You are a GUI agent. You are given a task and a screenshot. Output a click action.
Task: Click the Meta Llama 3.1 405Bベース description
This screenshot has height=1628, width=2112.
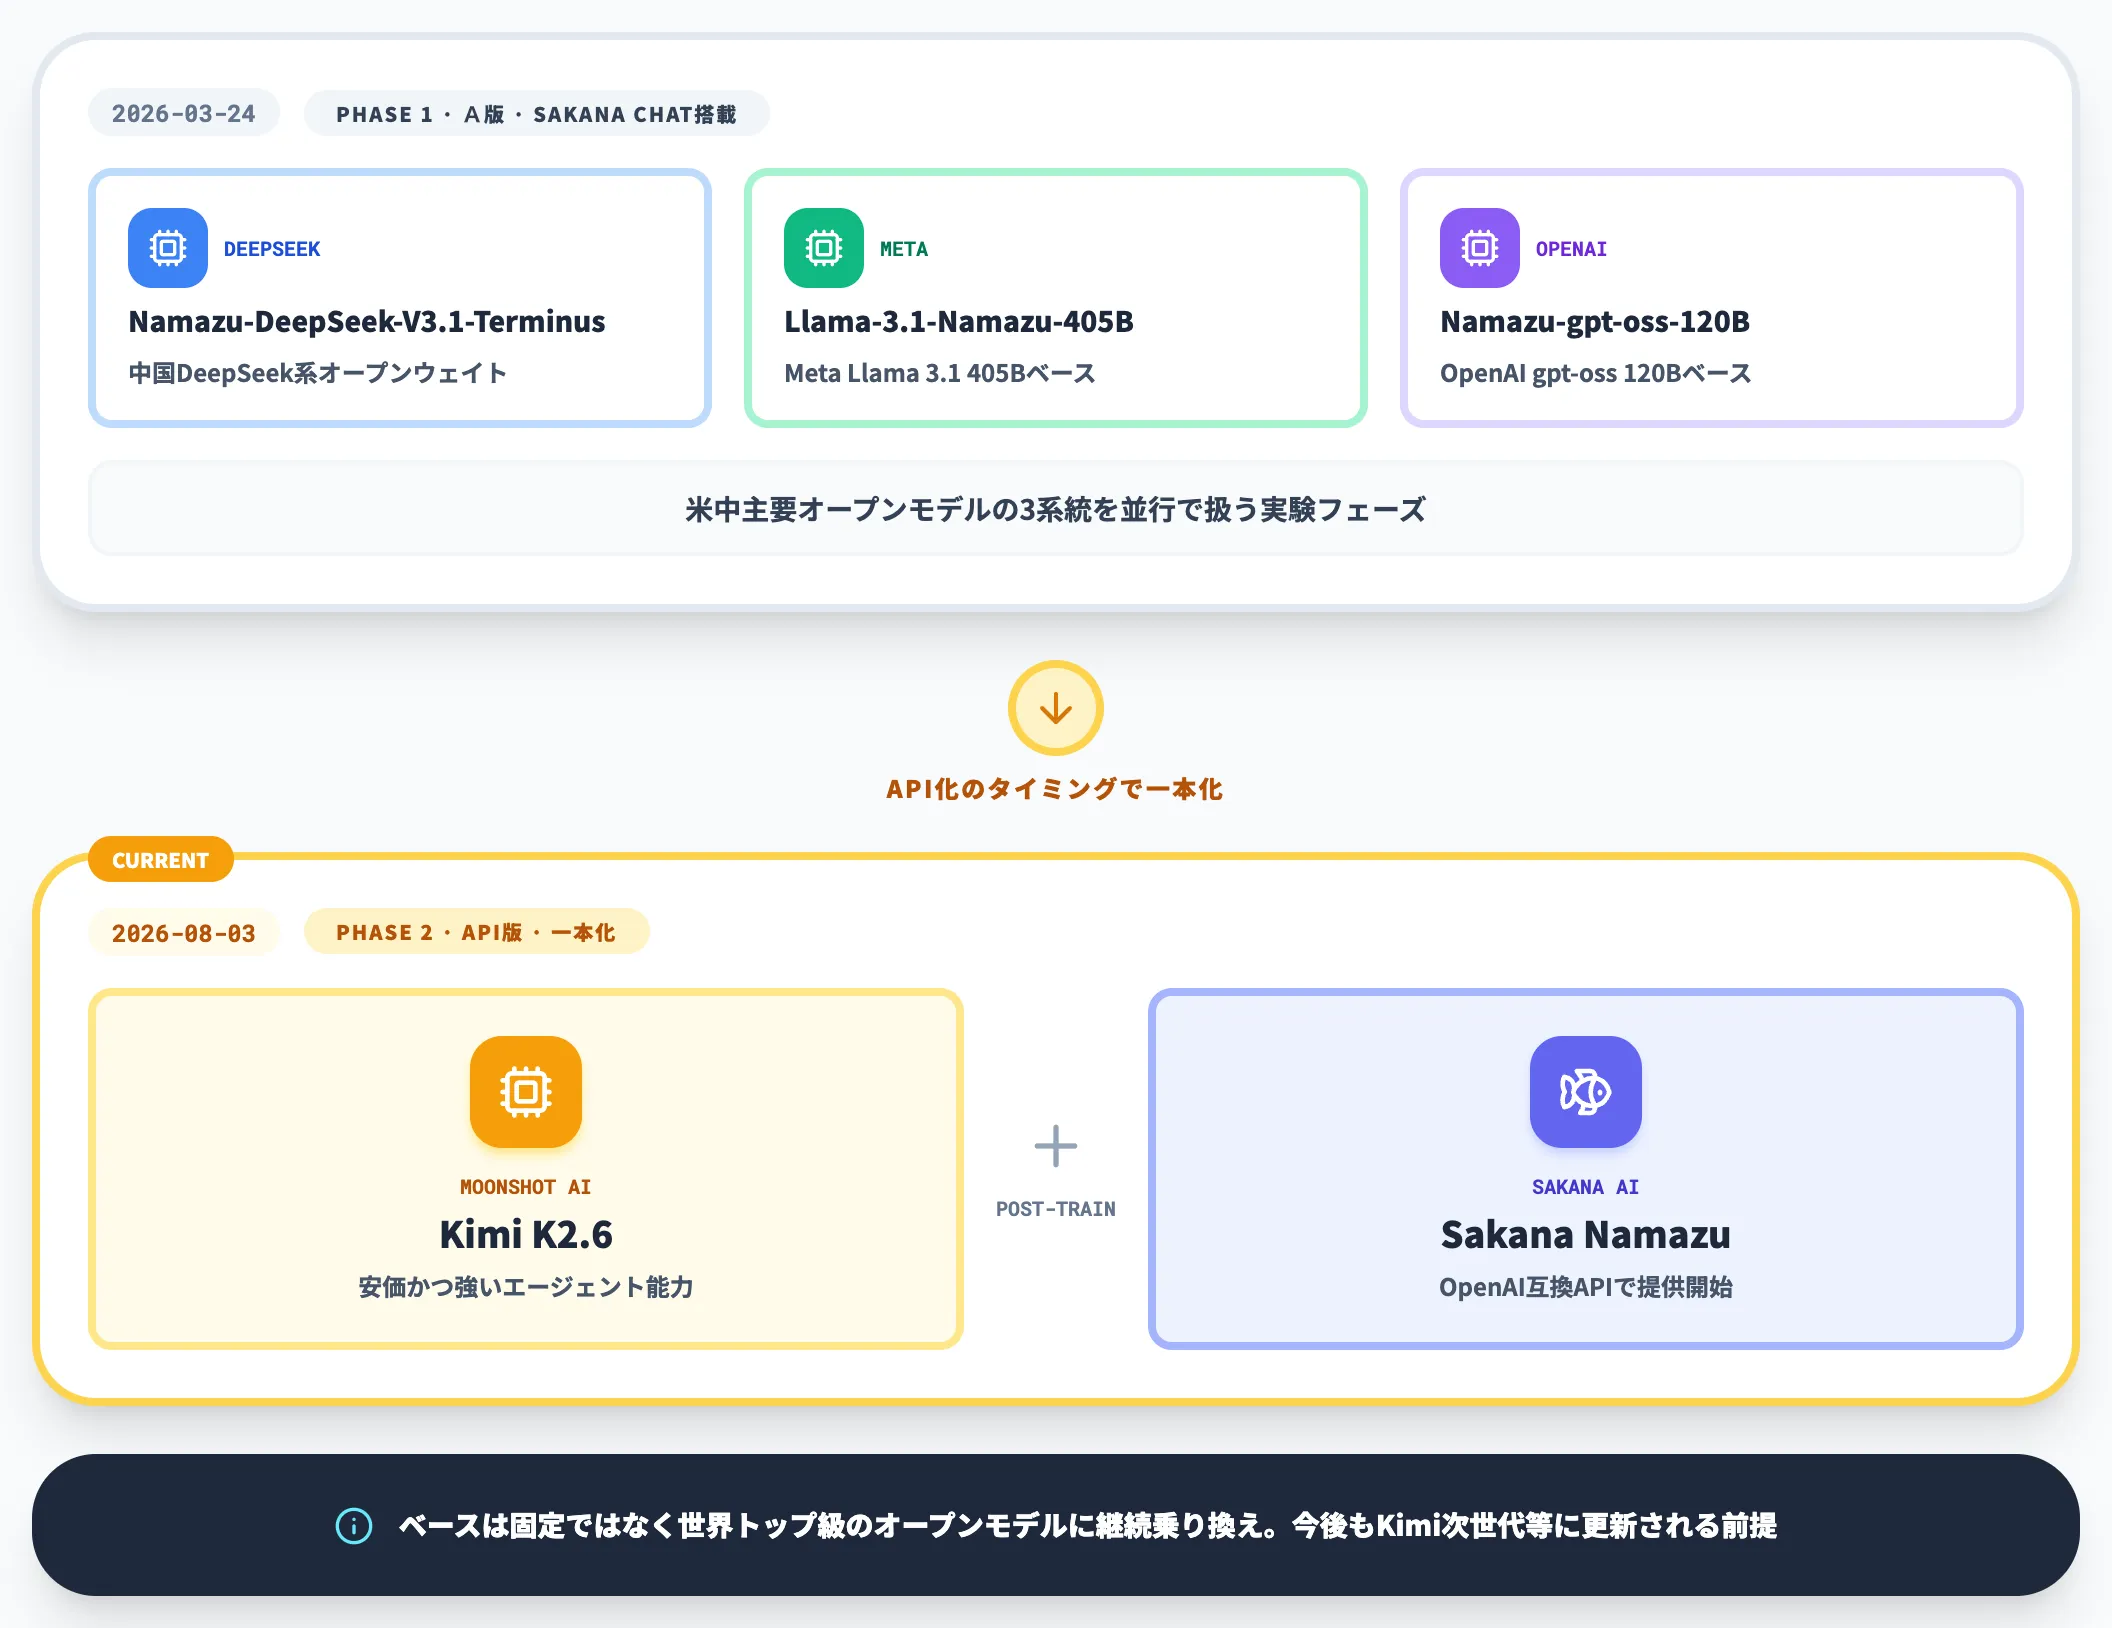tap(940, 374)
